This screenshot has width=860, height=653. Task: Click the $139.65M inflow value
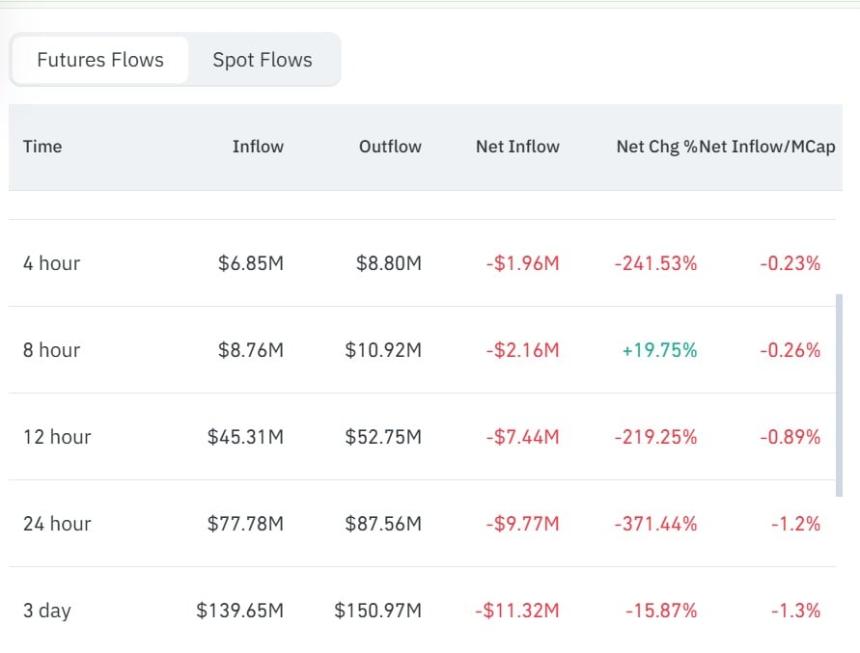point(240,610)
